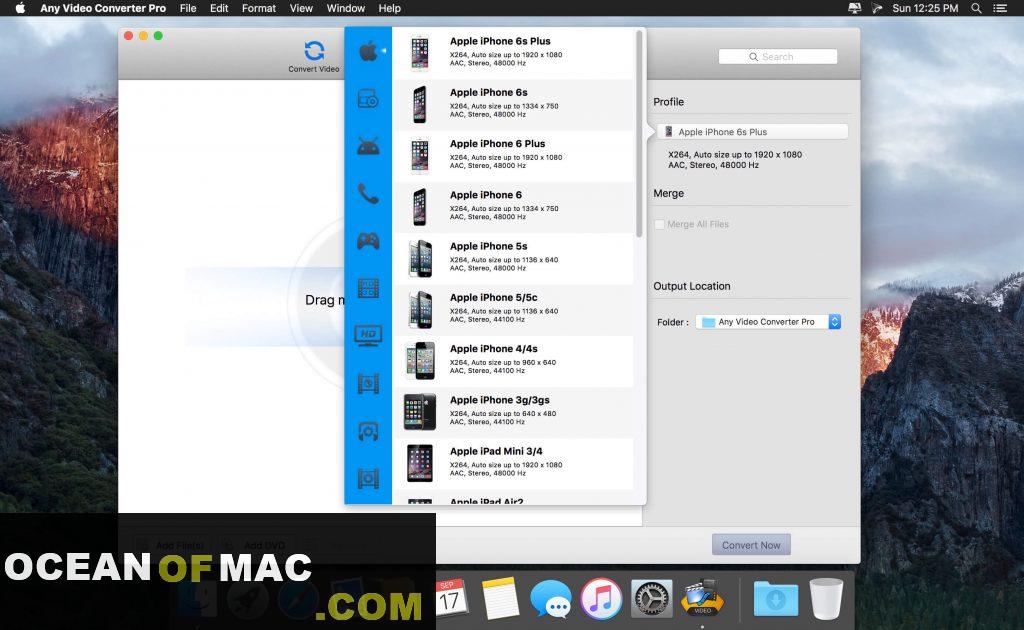
Task: Choose the Apple iPhone 6s profile
Action: coord(513,104)
